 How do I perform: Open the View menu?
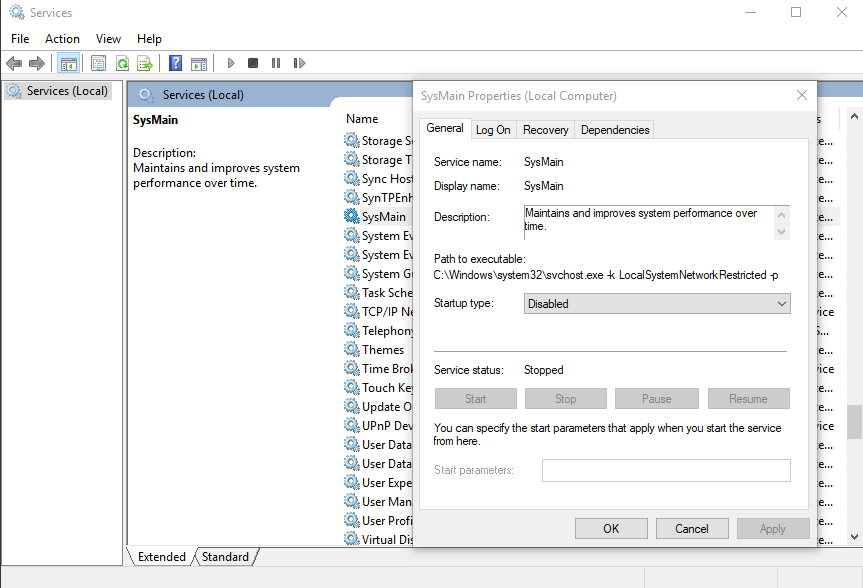coord(108,39)
